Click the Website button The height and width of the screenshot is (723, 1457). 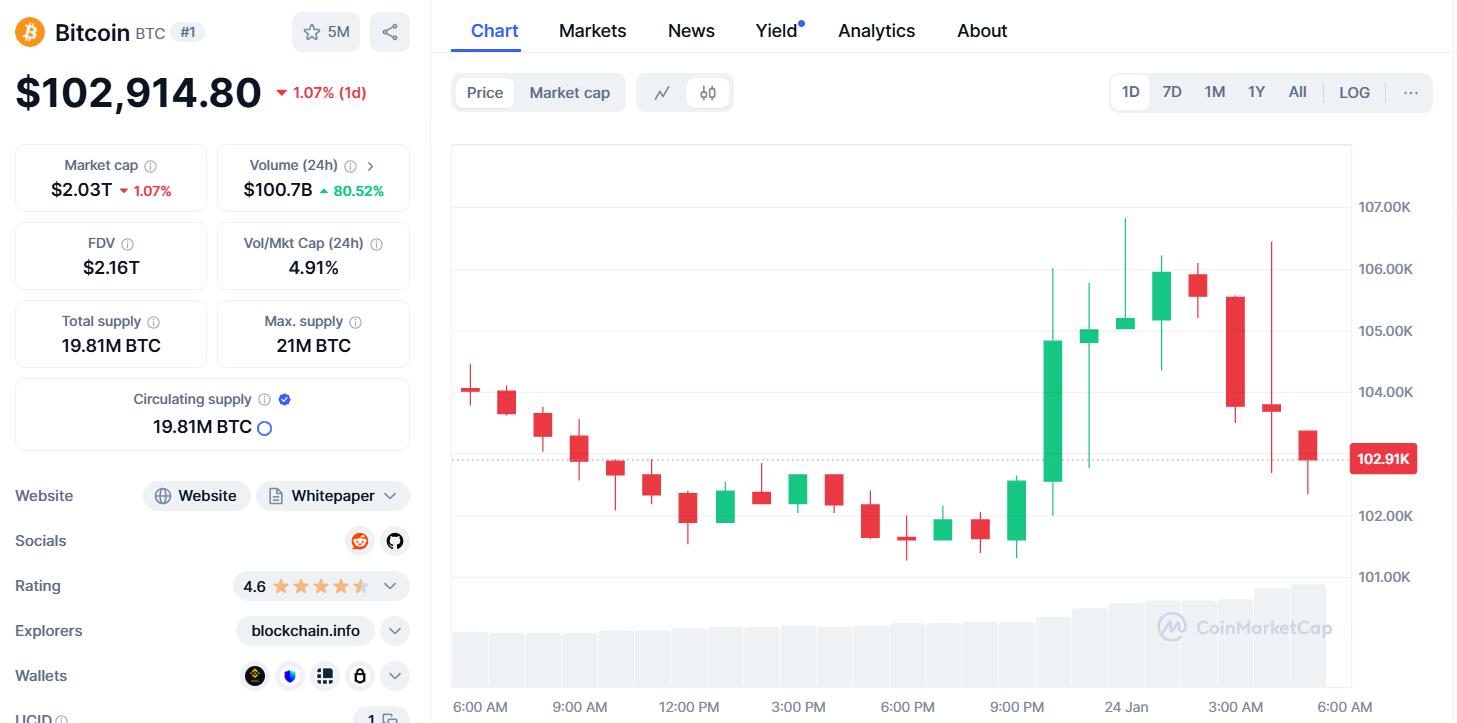tap(197, 496)
